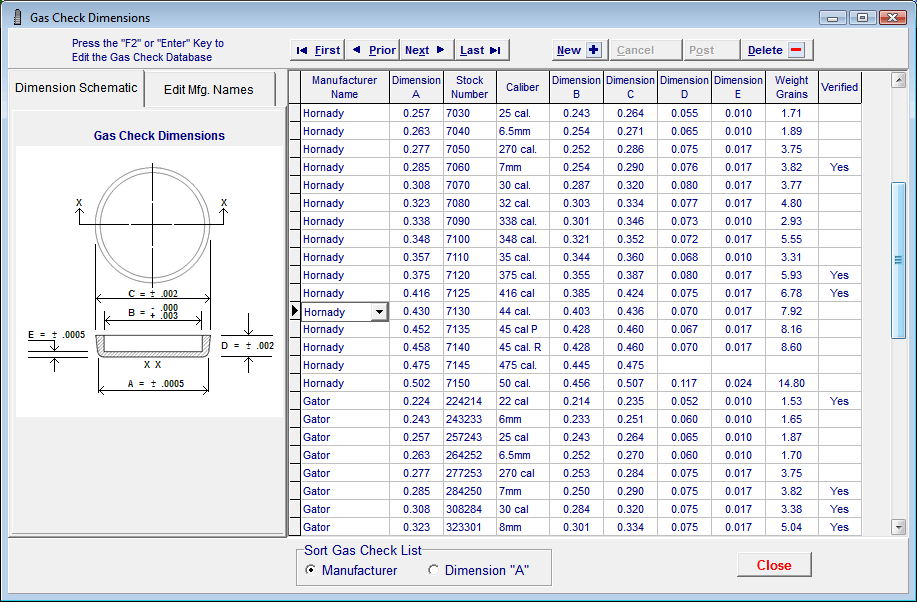Click row selector beside Hornady 7030
917x602 pixels.
tap(295, 113)
